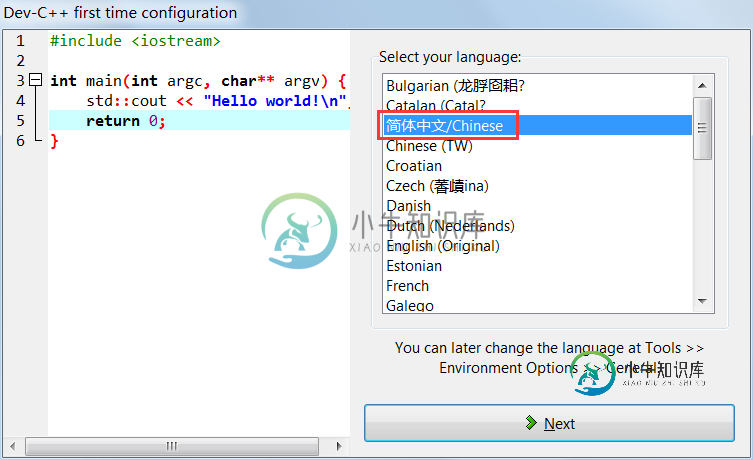The image size is (753, 460).
Task: Click the language list scrollbar thumb
Action: pos(702,128)
